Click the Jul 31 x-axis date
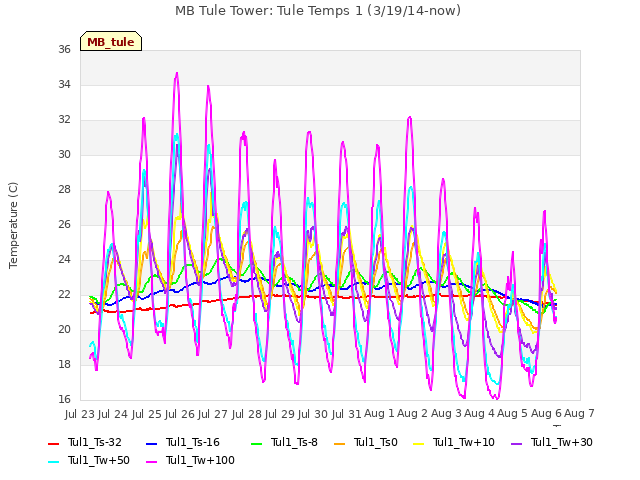Image resolution: width=640 pixels, height=480 pixels. 346,414
